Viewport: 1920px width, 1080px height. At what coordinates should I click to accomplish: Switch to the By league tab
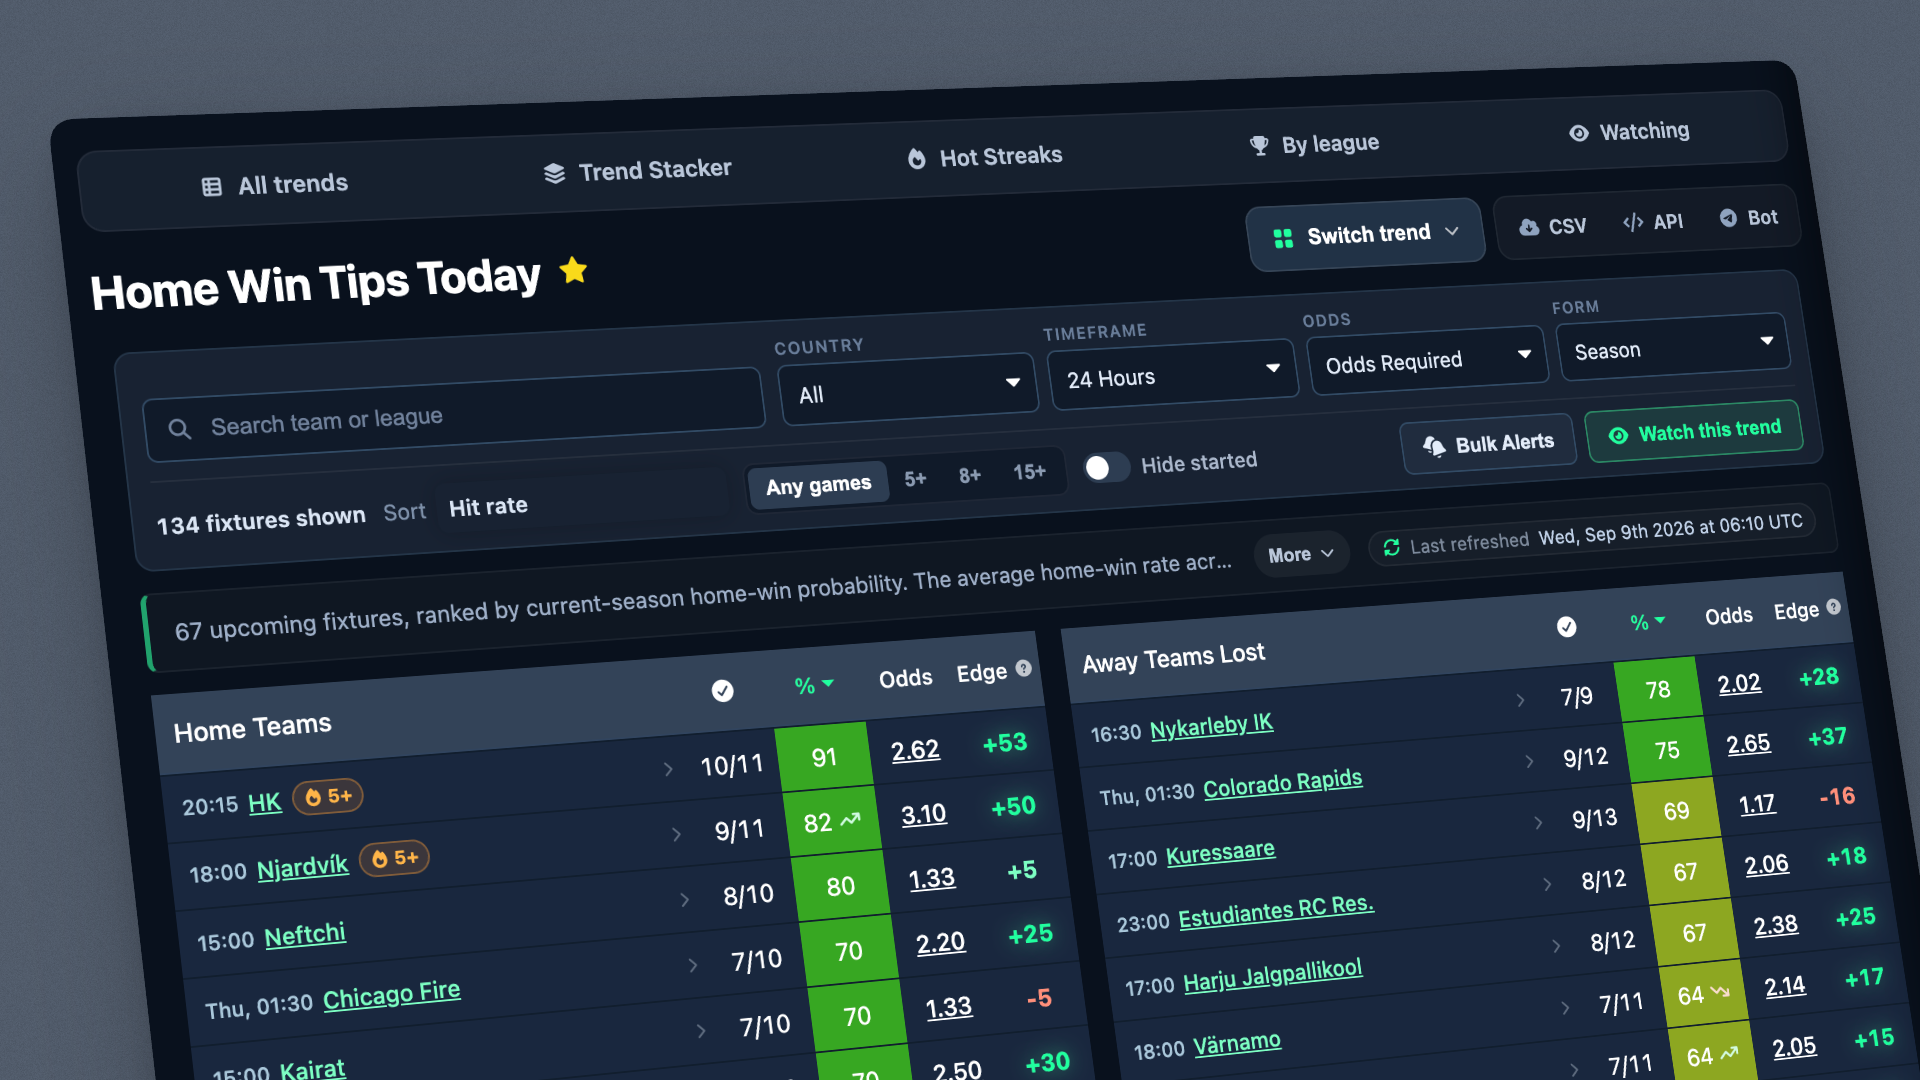coord(1314,144)
